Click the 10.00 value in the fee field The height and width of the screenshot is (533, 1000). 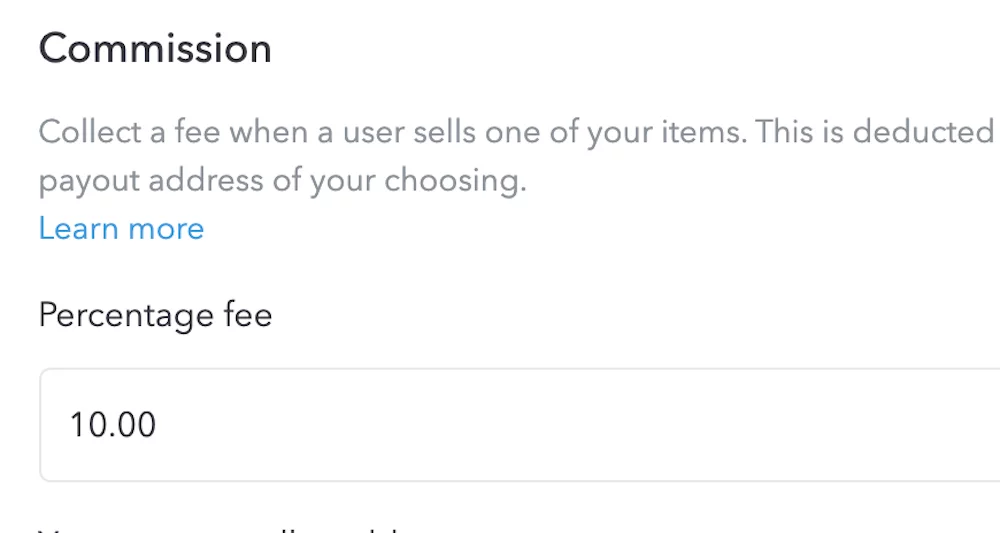tap(113, 425)
